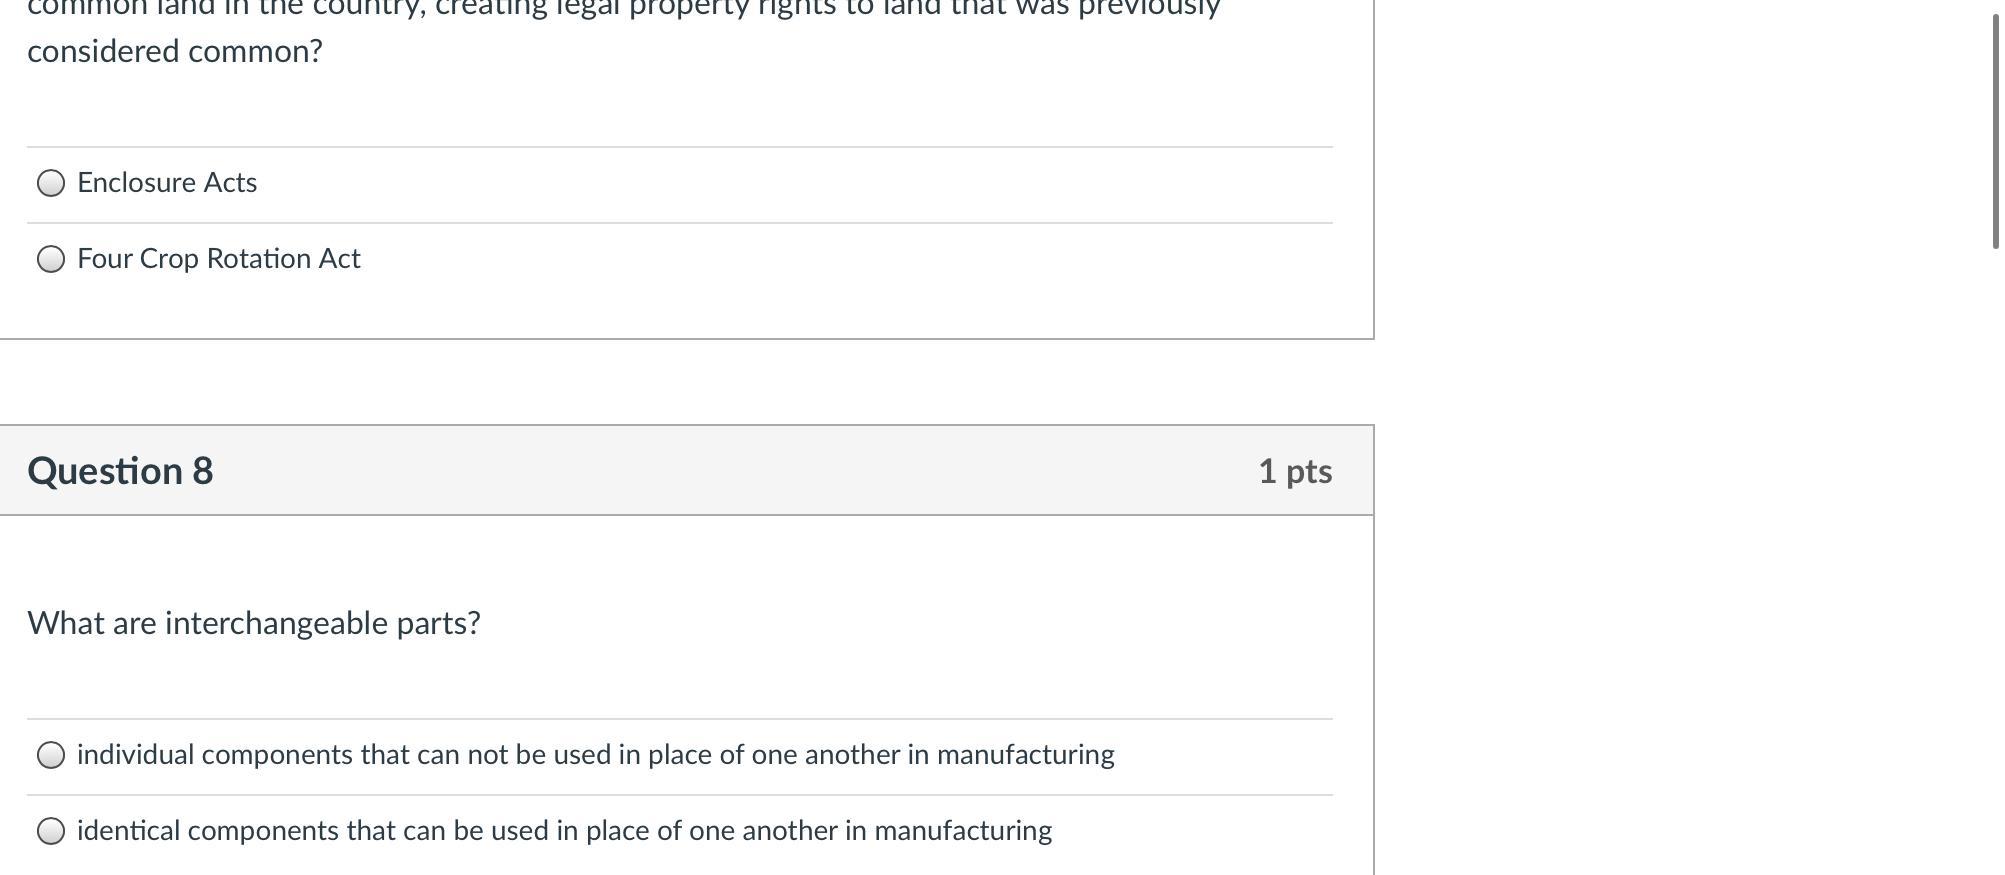The image size is (2005, 875).
Task: Pick the 'individual components that can not' radio option
Action: (x=51, y=755)
